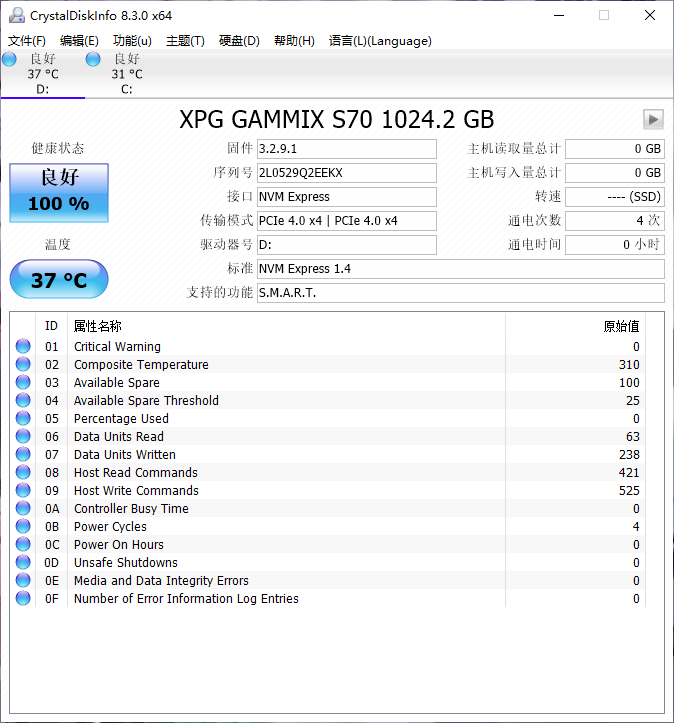The height and width of the screenshot is (723, 674).
Task: Click the standard field NVM Express 1.4
Action: [x=461, y=269]
